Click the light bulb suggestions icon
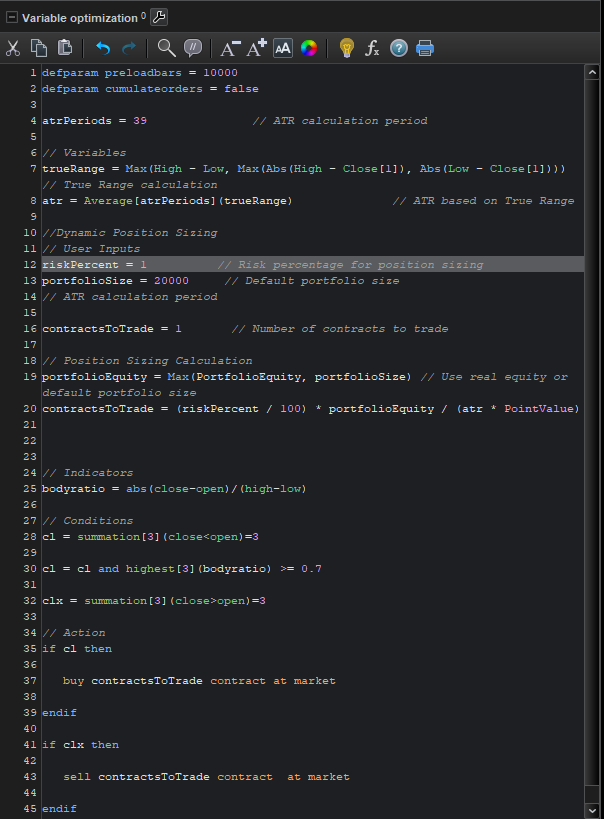The height and width of the screenshot is (819, 604). point(347,48)
